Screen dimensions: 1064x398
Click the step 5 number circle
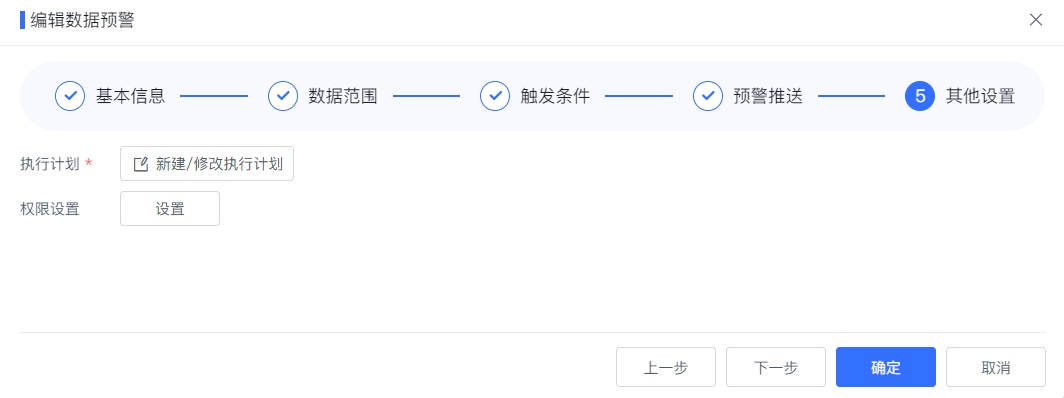coord(920,96)
